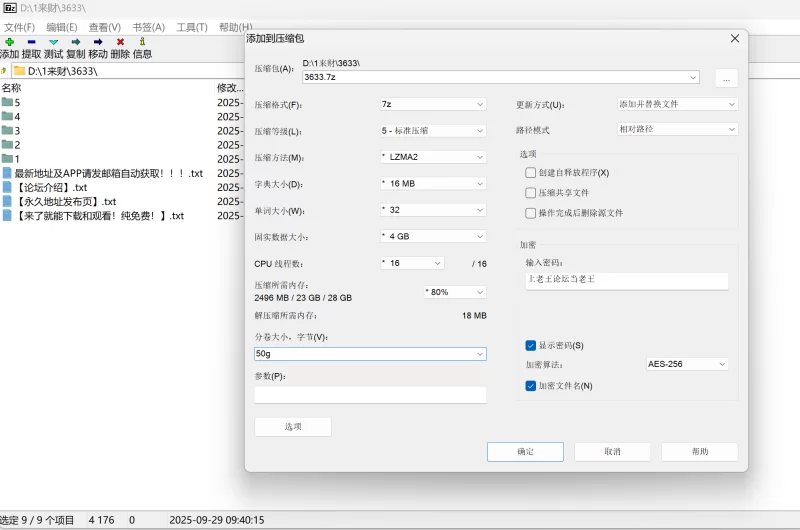Uncheck 显示密码 (show password) checkbox
This screenshot has height=530, width=800.
tap(531, 345)
